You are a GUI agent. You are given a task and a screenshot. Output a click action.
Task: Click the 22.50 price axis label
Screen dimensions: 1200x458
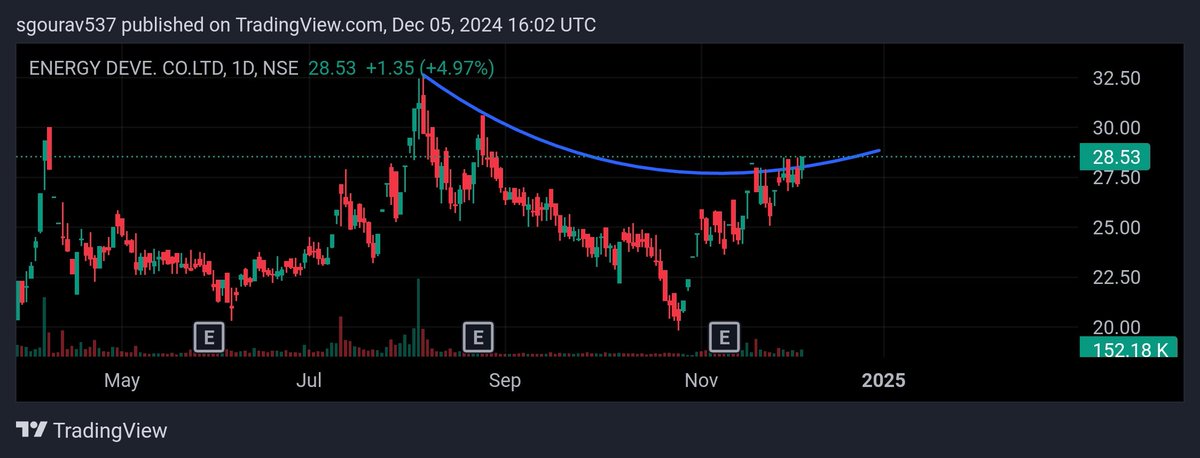[1117, 278]
